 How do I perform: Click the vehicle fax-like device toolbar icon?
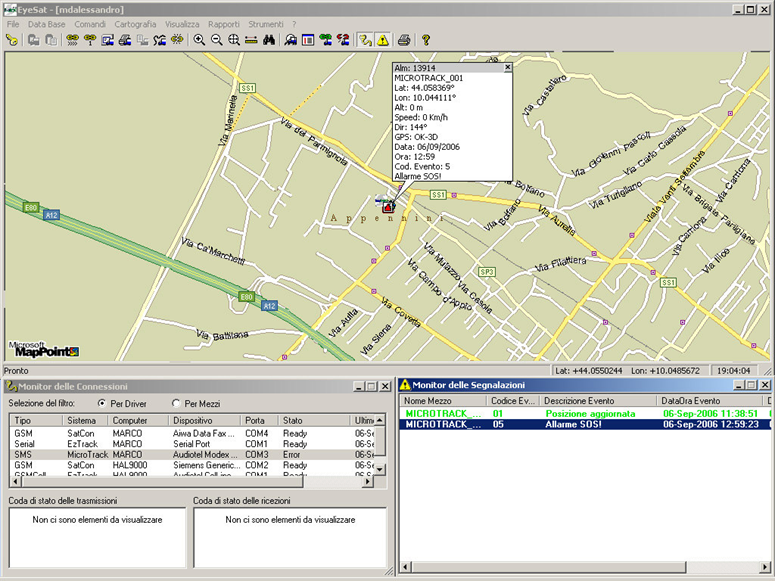tap(125, 40)
